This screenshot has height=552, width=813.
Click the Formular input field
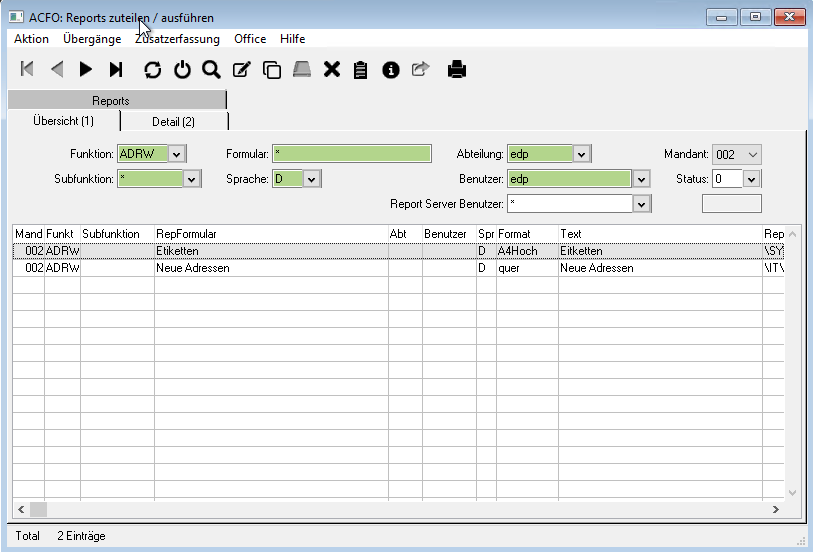pos(352,154)
